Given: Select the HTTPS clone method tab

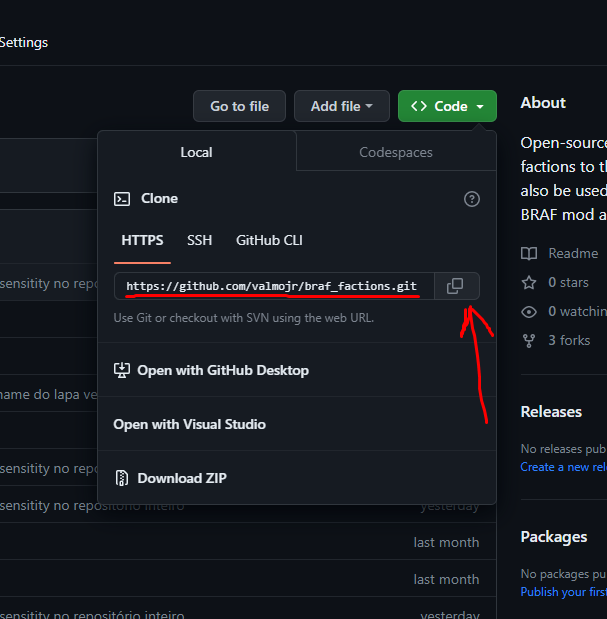Looking at the screenshot, I should 142,240.
